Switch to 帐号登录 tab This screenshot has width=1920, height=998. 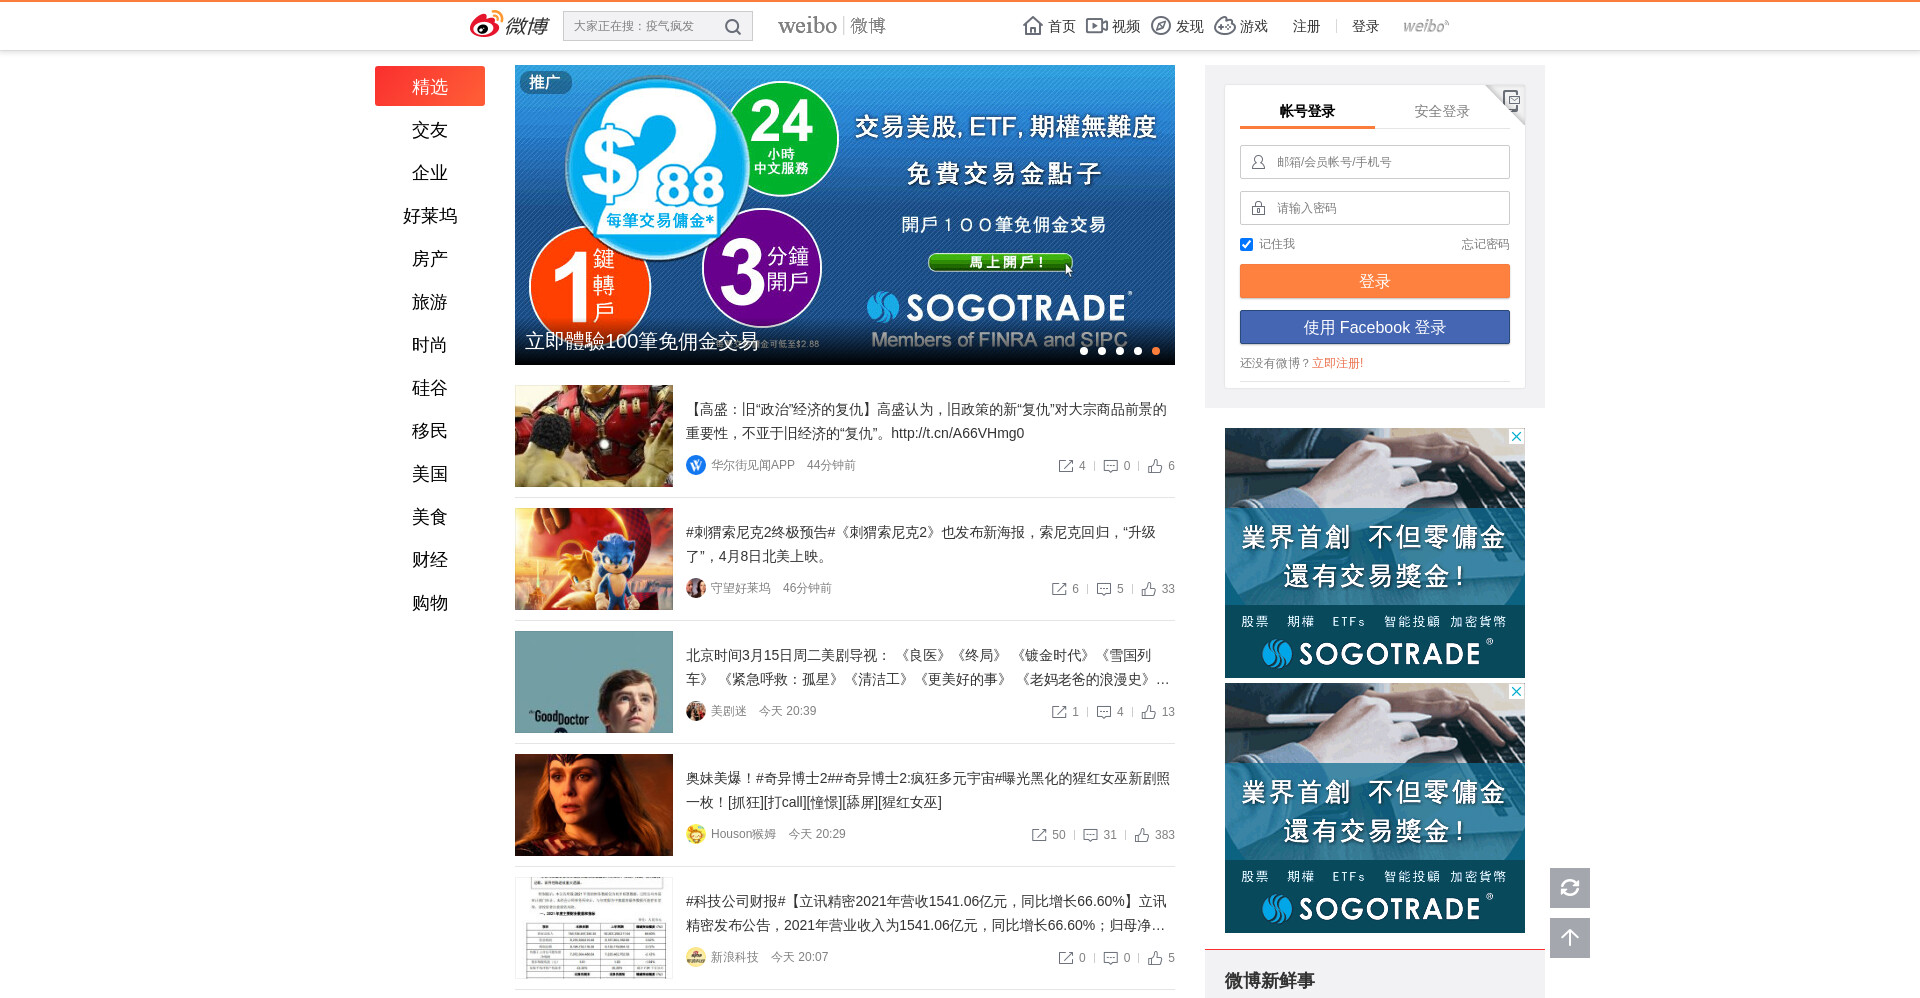click(x=1307, y=111)
